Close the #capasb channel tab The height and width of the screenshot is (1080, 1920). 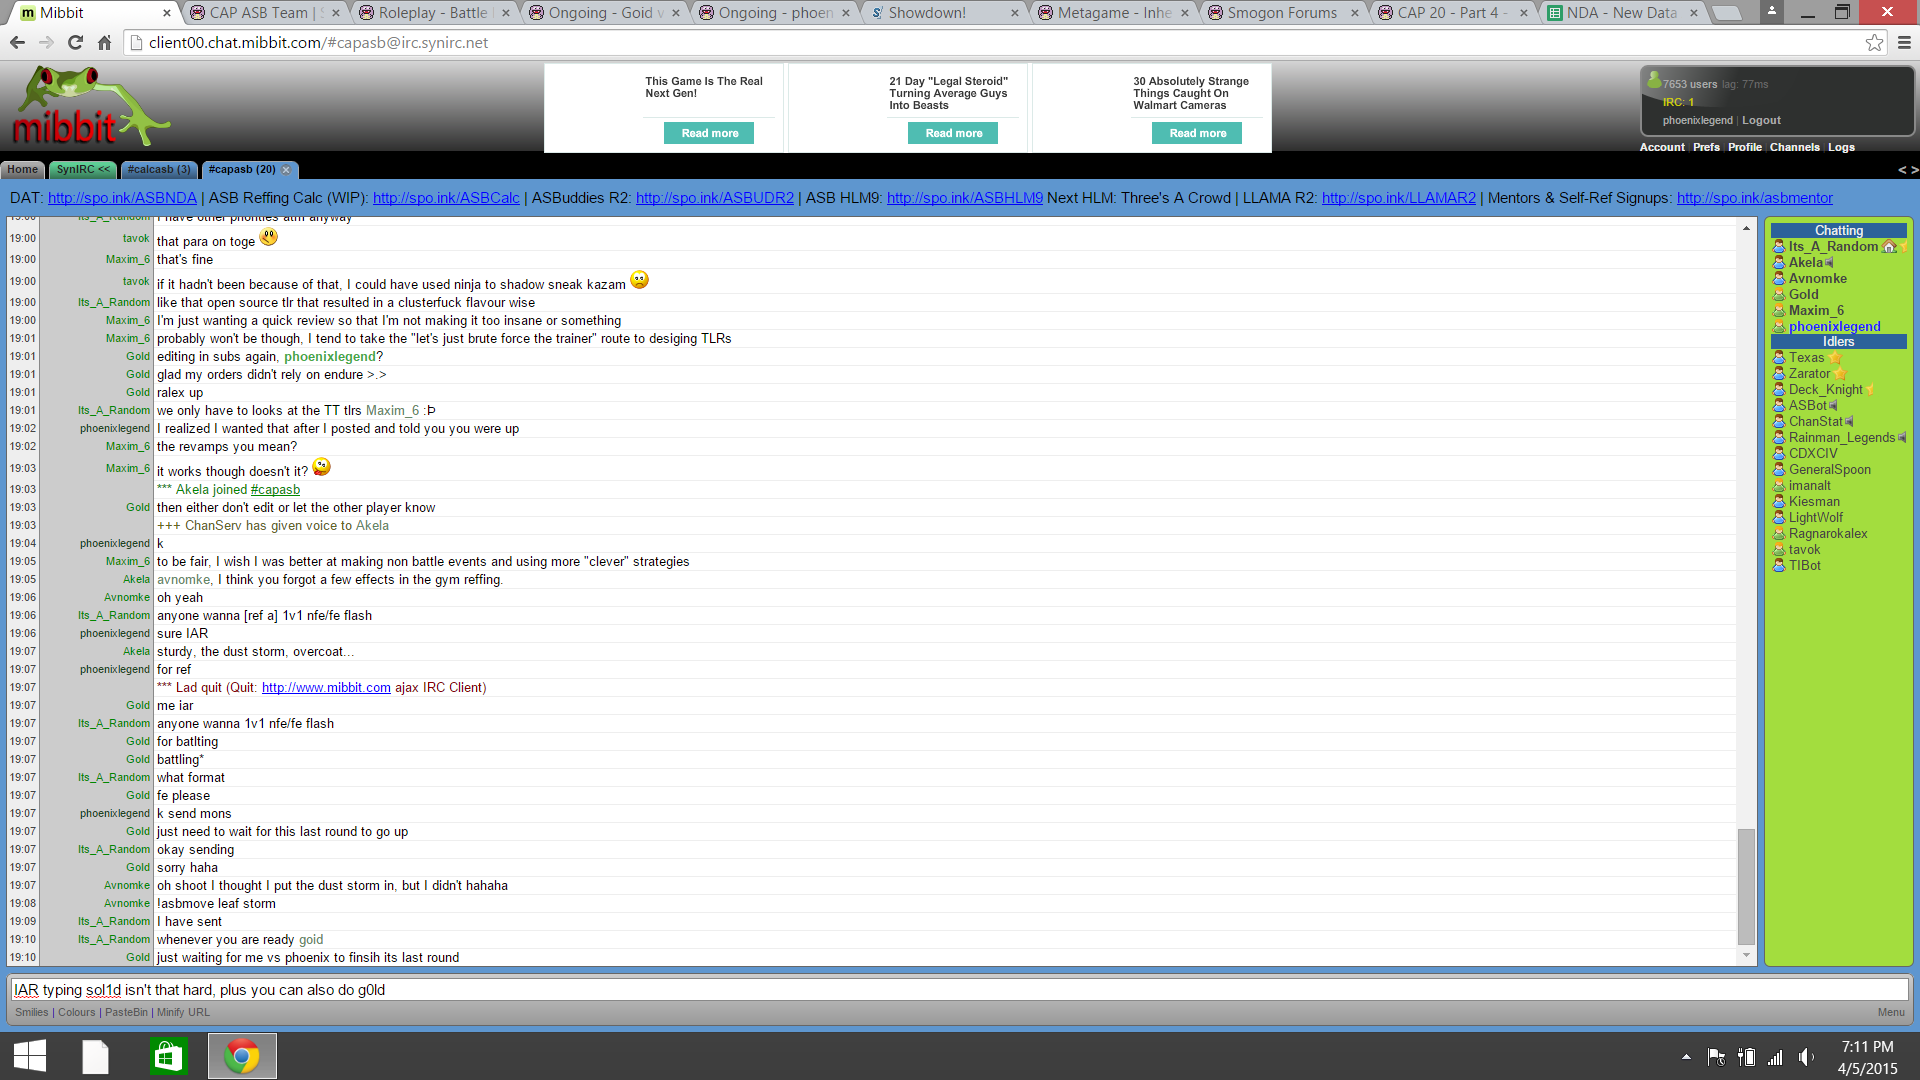(286, 170)
